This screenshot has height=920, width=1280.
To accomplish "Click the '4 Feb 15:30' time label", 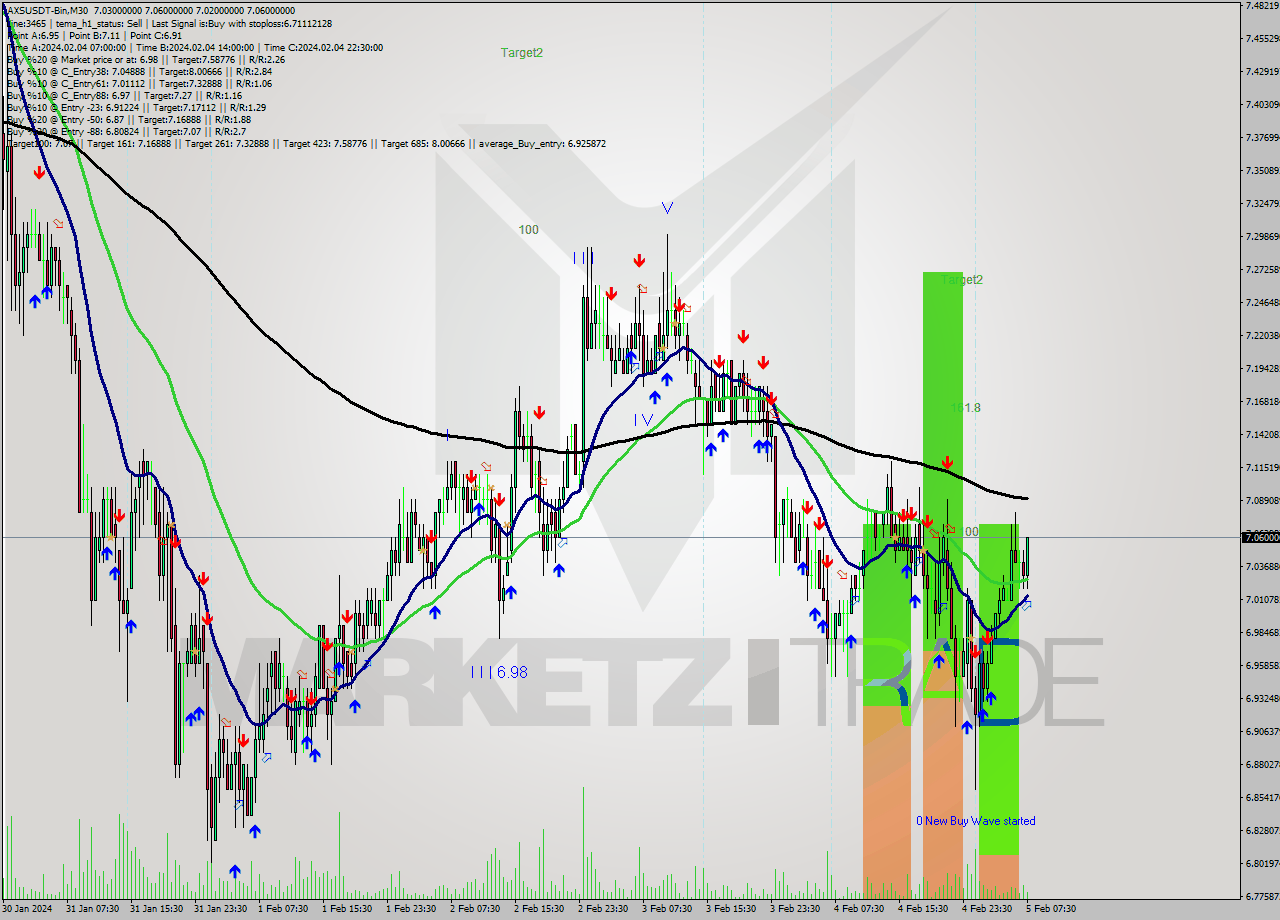I will coord(923,909).
